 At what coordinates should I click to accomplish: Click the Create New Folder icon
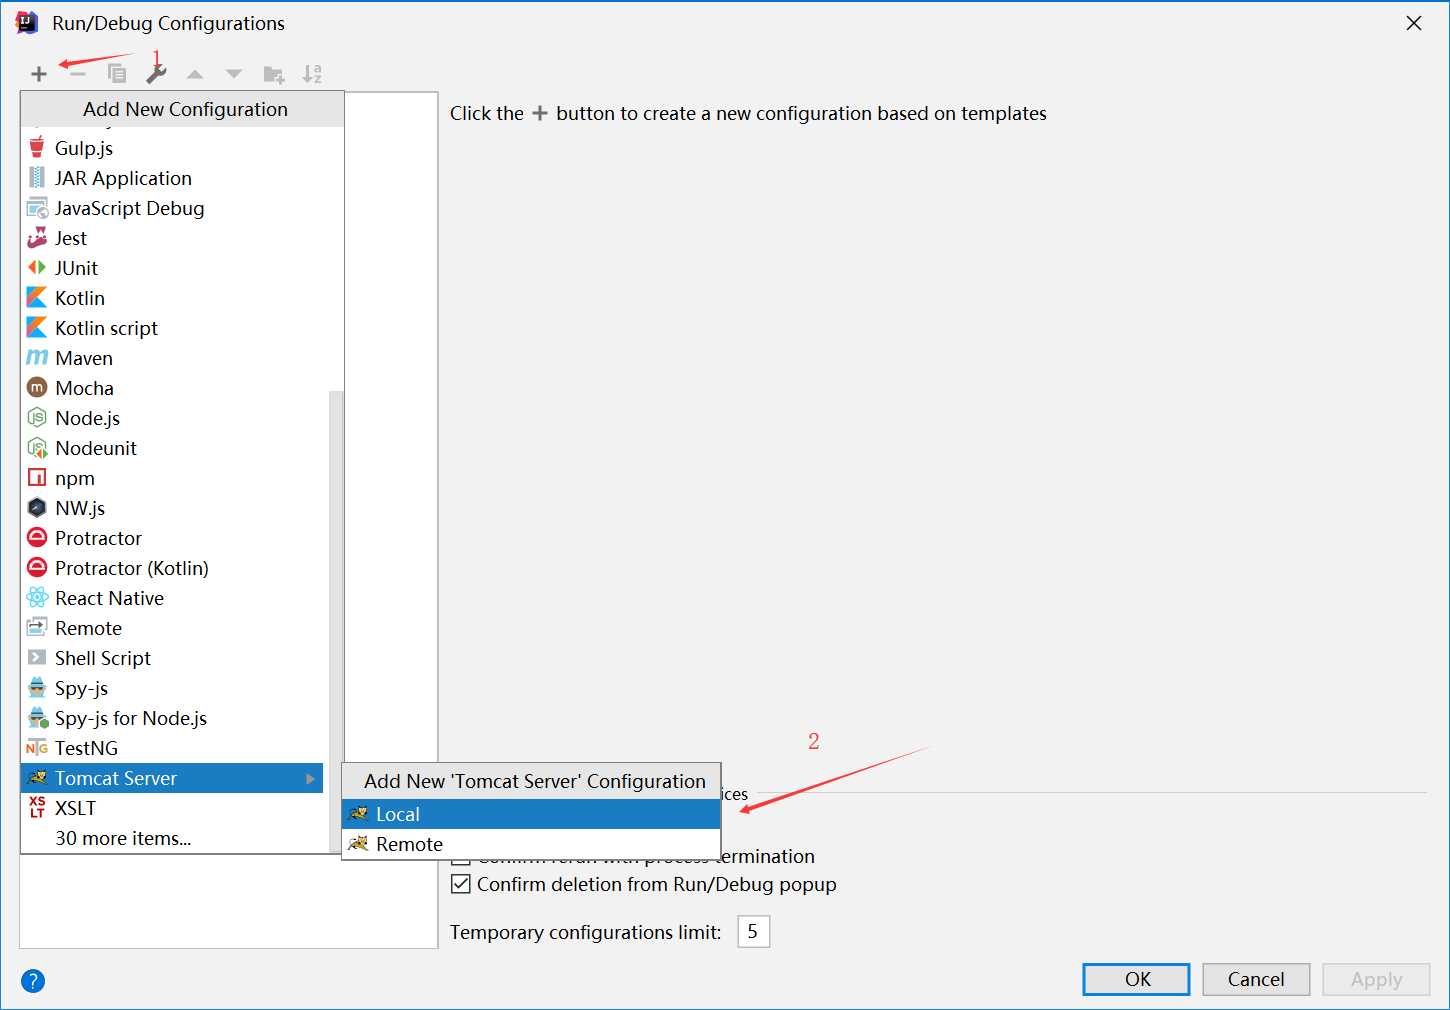point(274,74)
